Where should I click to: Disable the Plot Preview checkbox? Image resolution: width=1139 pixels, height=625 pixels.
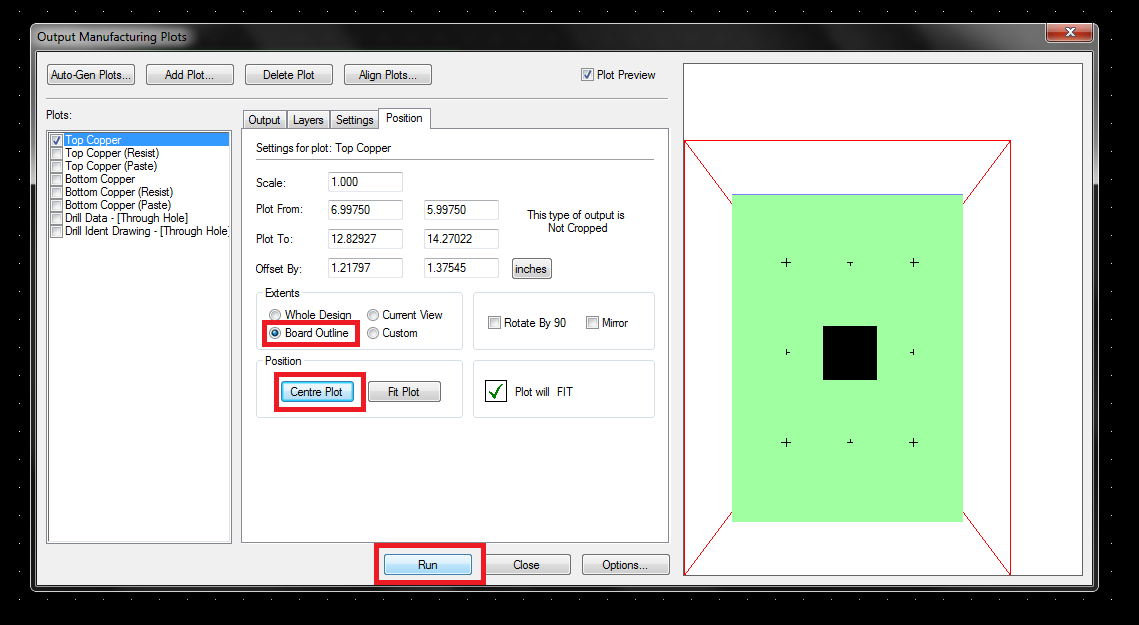pyautogui.click(x=587, y=74)
